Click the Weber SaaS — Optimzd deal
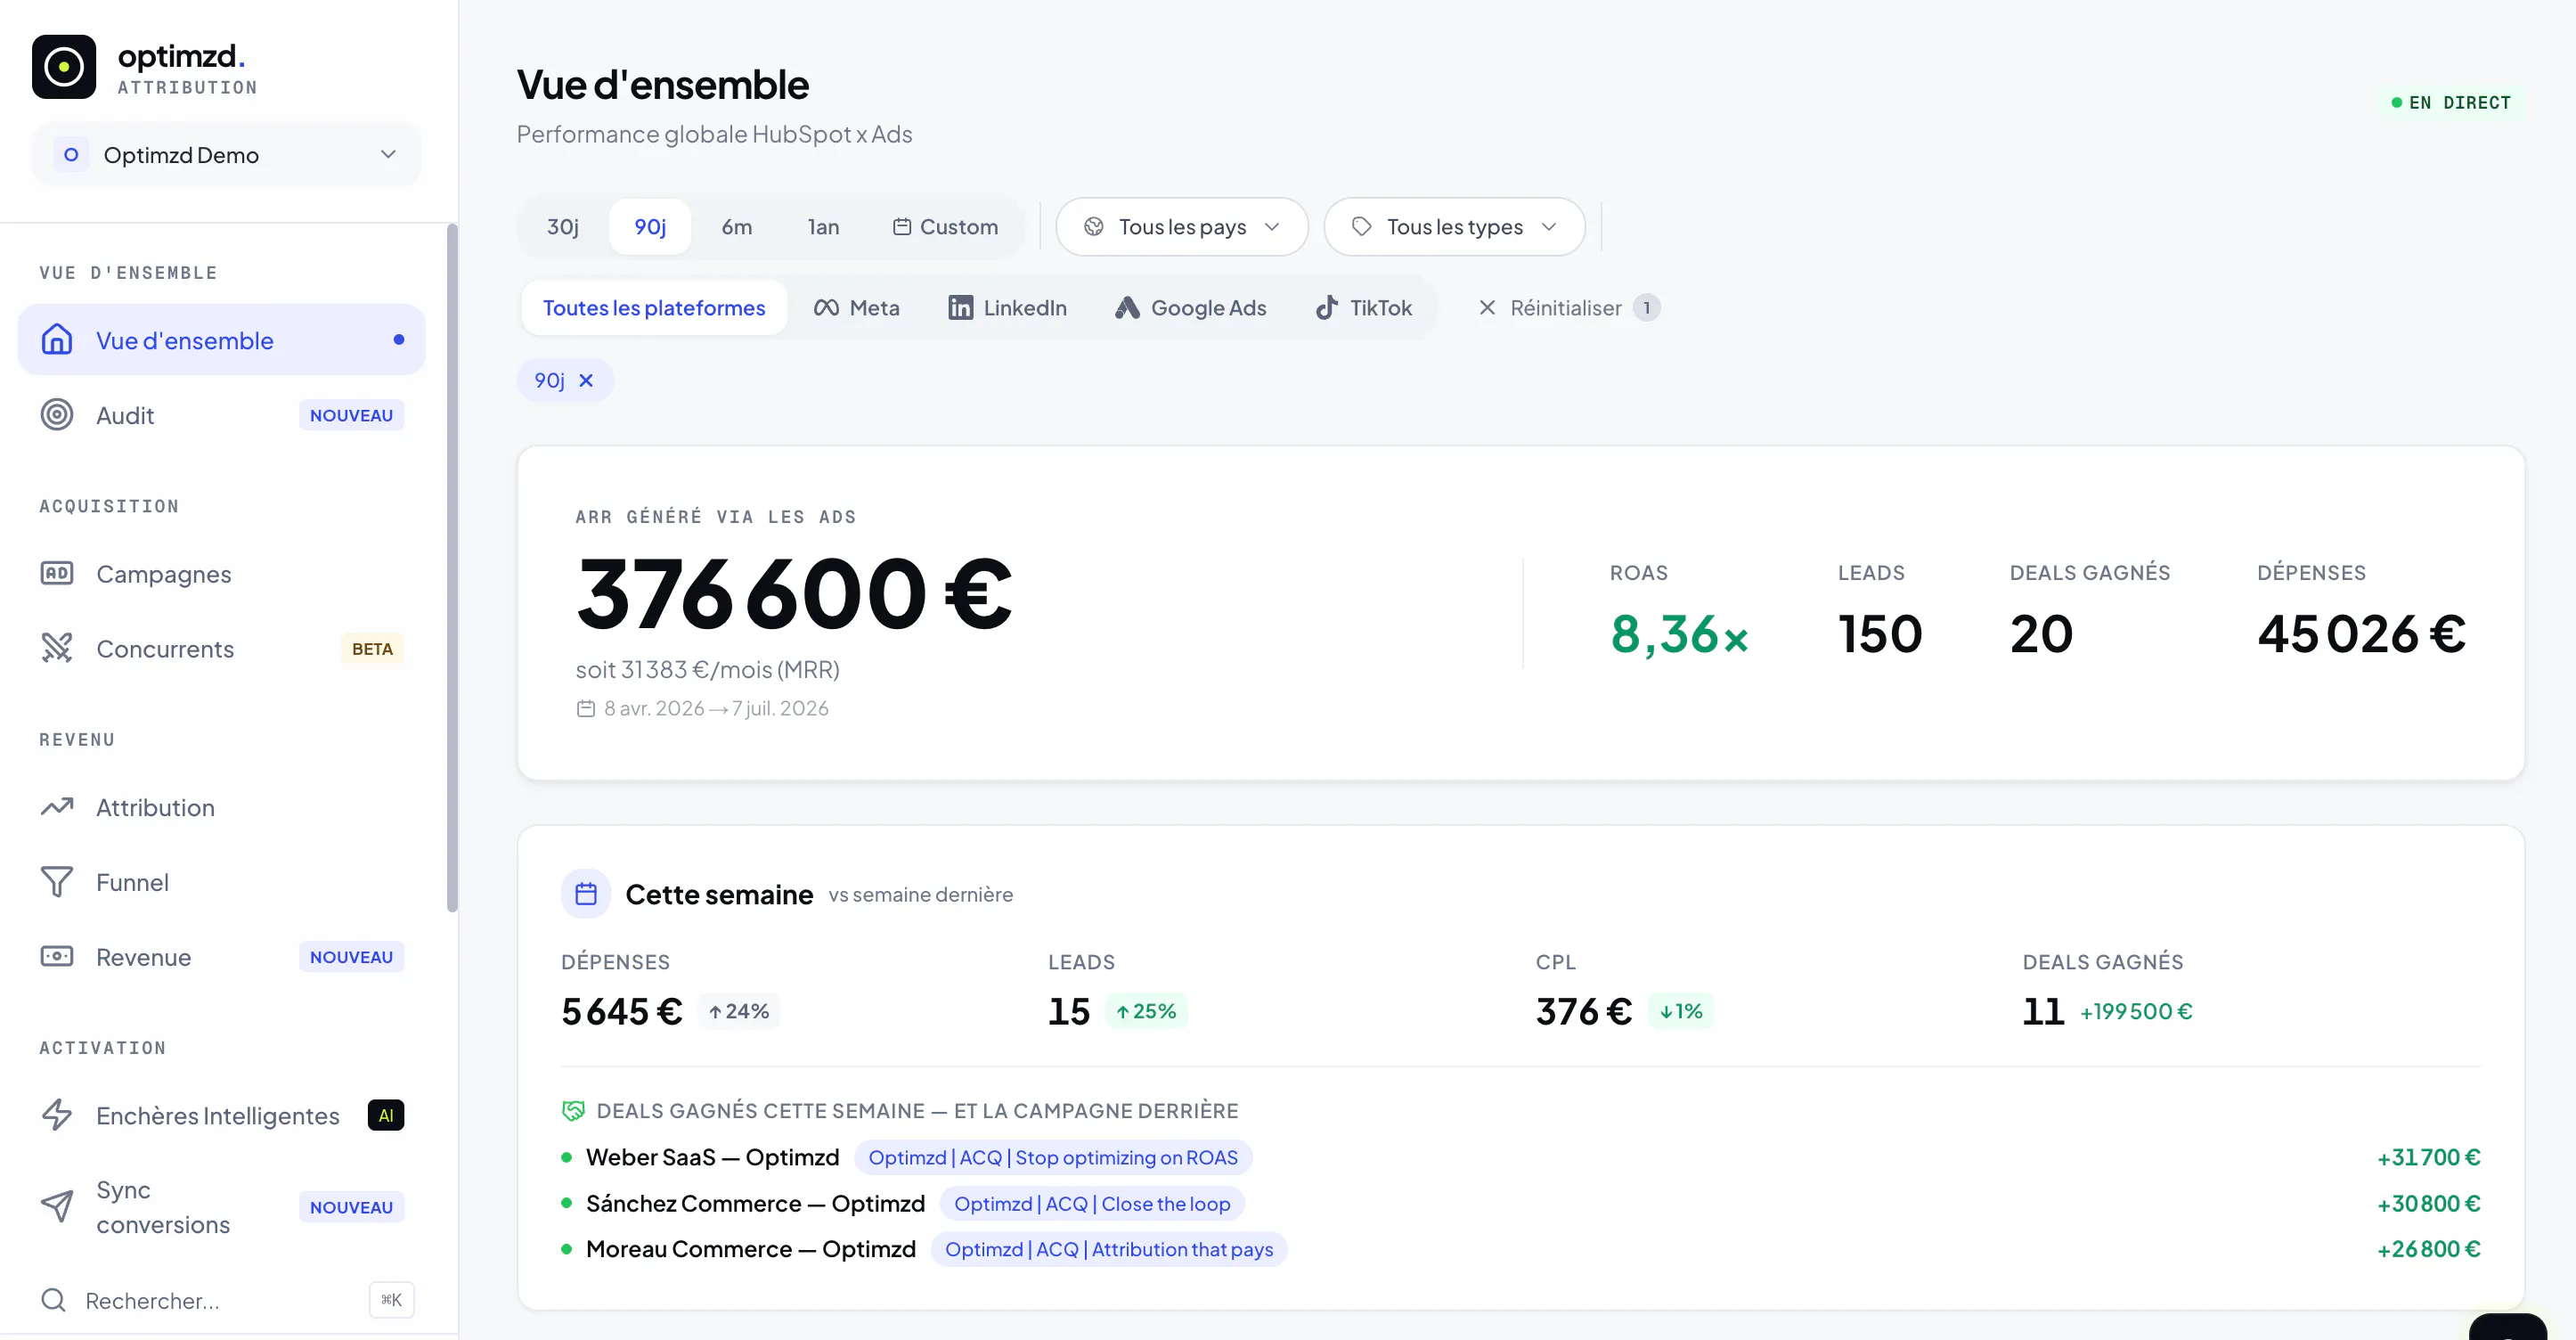 pyautogui.click(x=713, y=1158)
